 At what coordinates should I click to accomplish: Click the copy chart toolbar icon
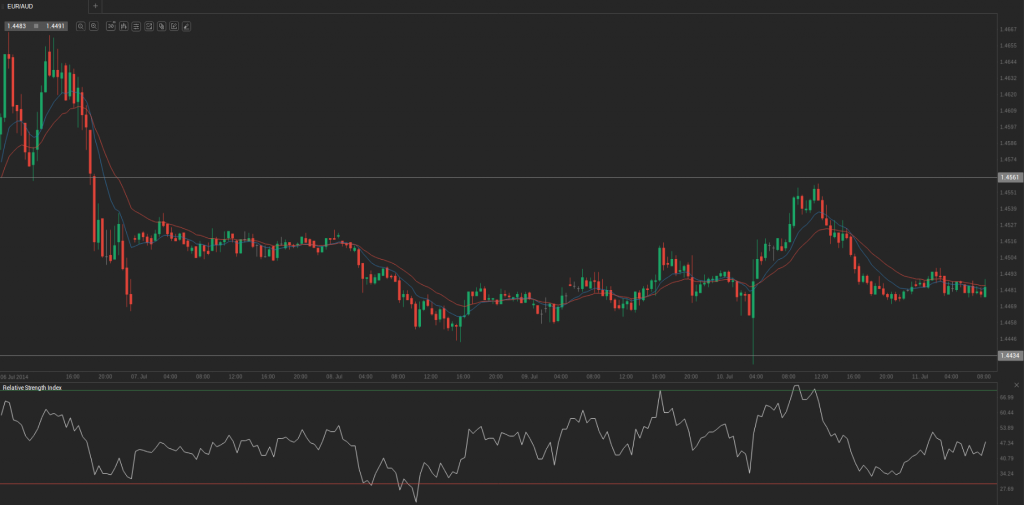[161, 26]
